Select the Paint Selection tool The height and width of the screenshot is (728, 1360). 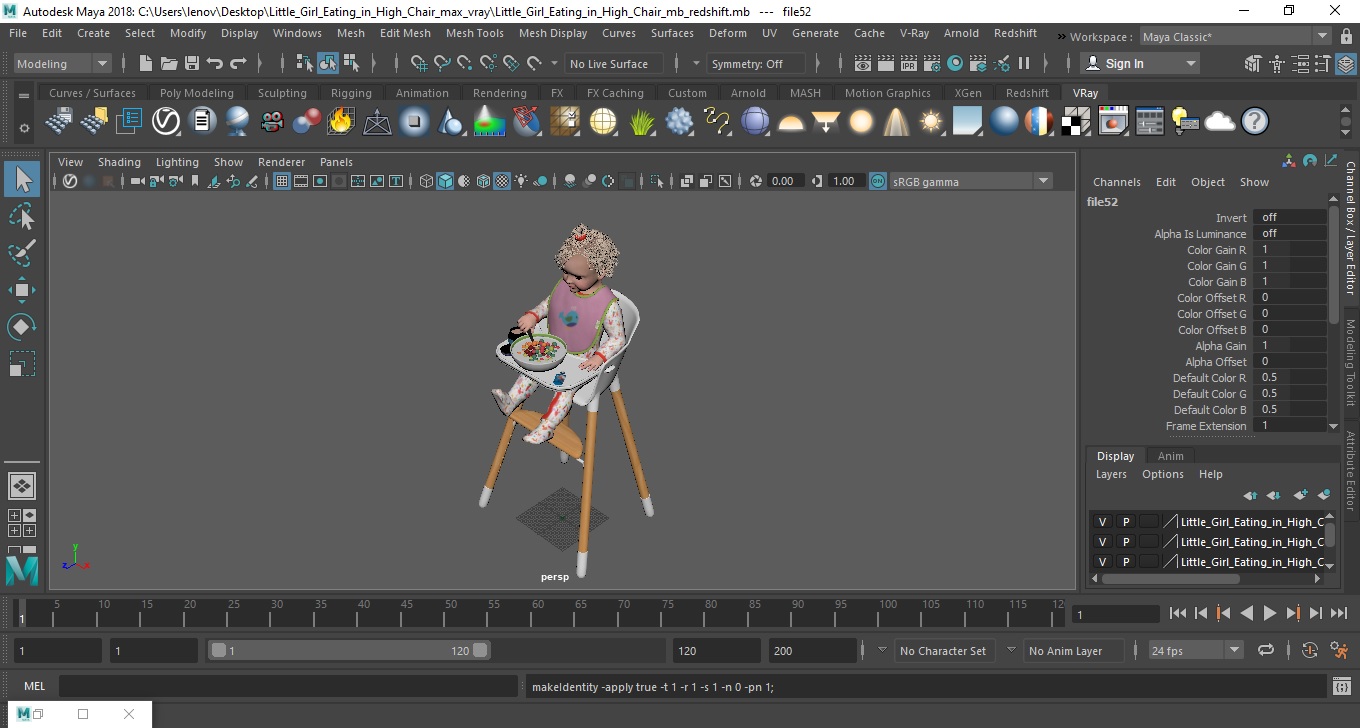[x=22, y=253]
